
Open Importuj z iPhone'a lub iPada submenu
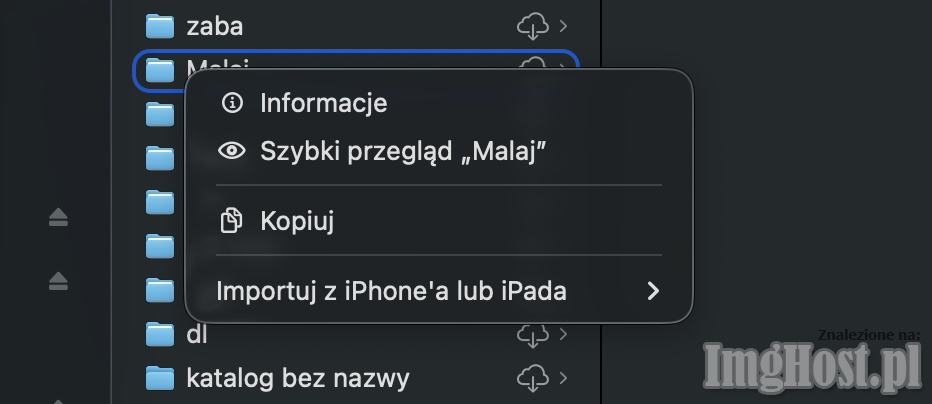(391, 291)
